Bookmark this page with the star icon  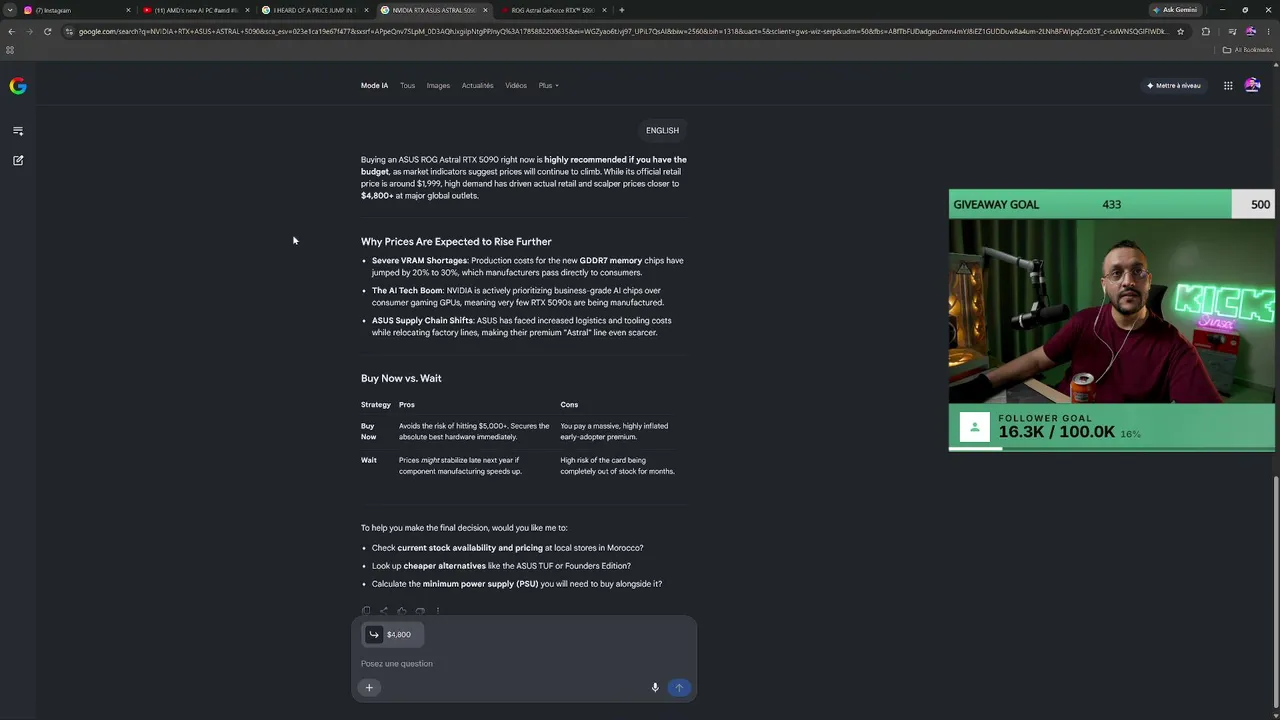[1181, 31]
